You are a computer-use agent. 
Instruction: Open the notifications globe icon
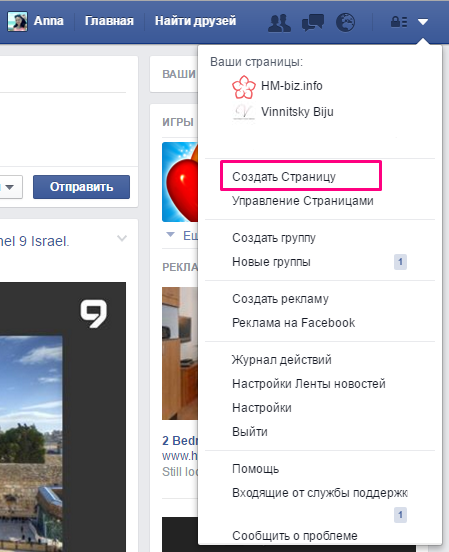(x=345, y=23)
